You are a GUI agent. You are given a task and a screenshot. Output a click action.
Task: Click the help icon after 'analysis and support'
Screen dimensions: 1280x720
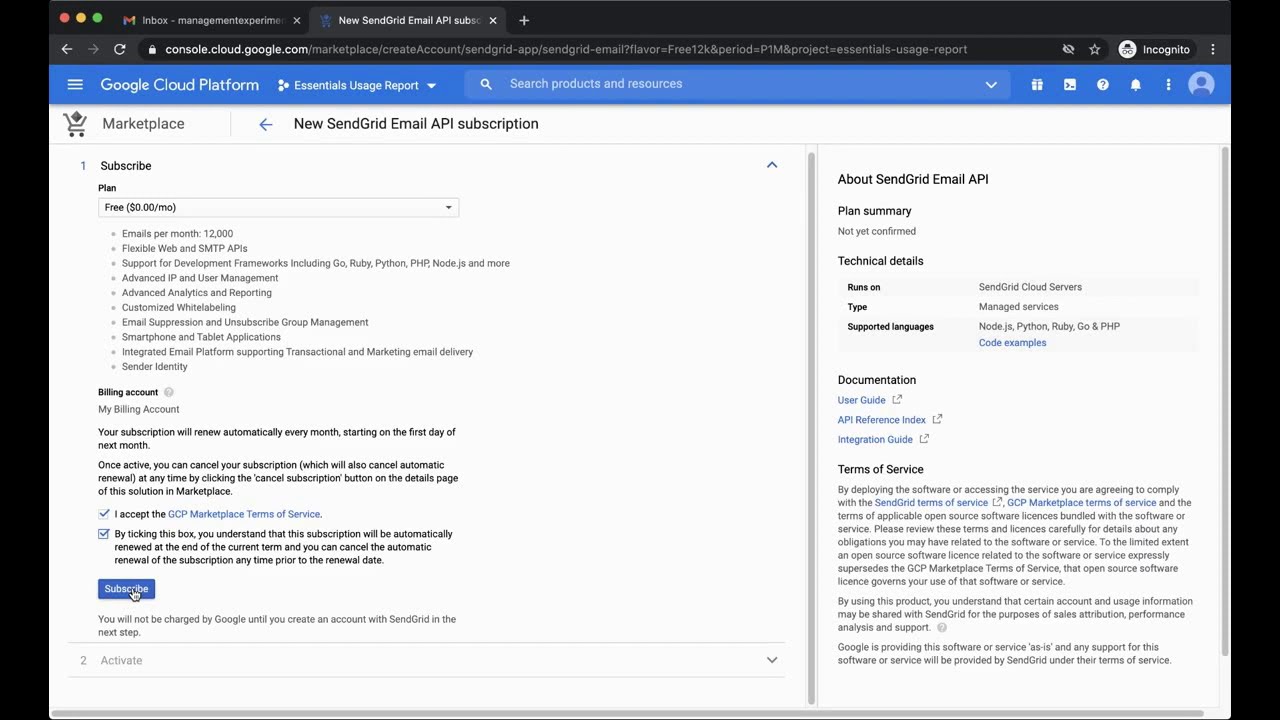click(942, 628)
